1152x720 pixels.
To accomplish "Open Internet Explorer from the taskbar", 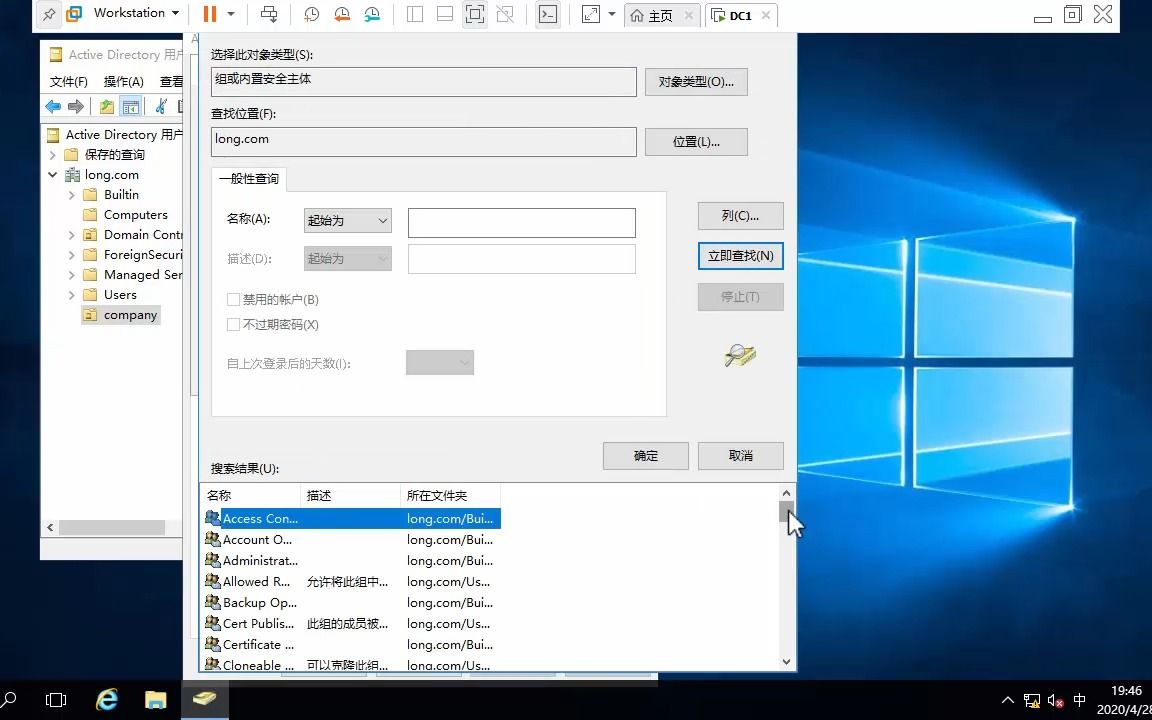I will tap(107, 700).
